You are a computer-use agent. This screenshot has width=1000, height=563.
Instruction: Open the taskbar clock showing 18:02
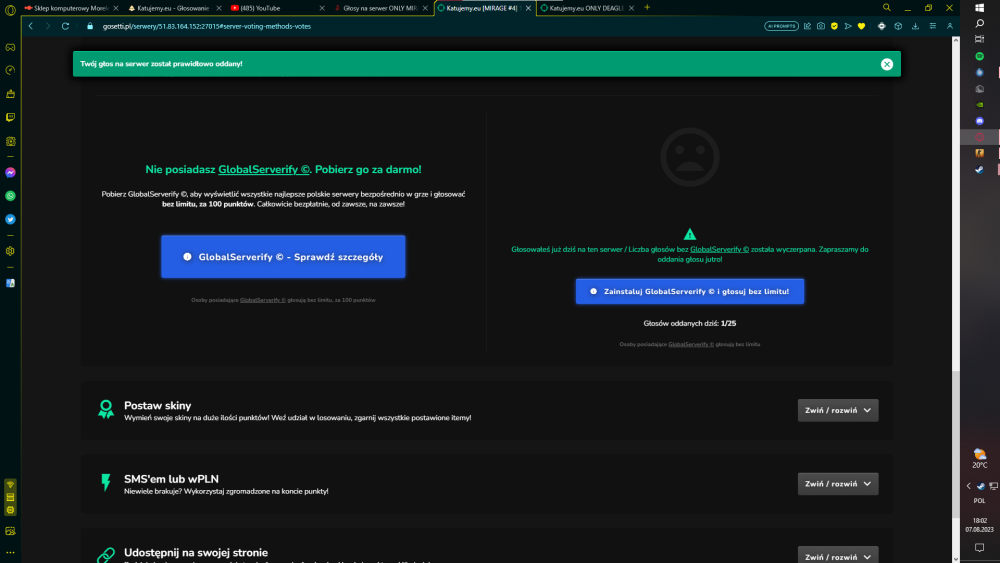coord(980,525)
